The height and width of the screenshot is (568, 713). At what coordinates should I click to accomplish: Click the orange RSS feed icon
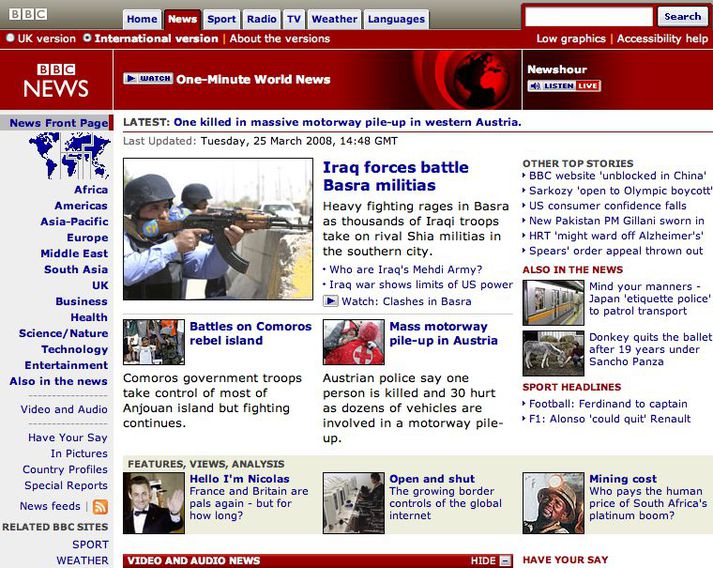pyautogui.click(x=100, y=506)
